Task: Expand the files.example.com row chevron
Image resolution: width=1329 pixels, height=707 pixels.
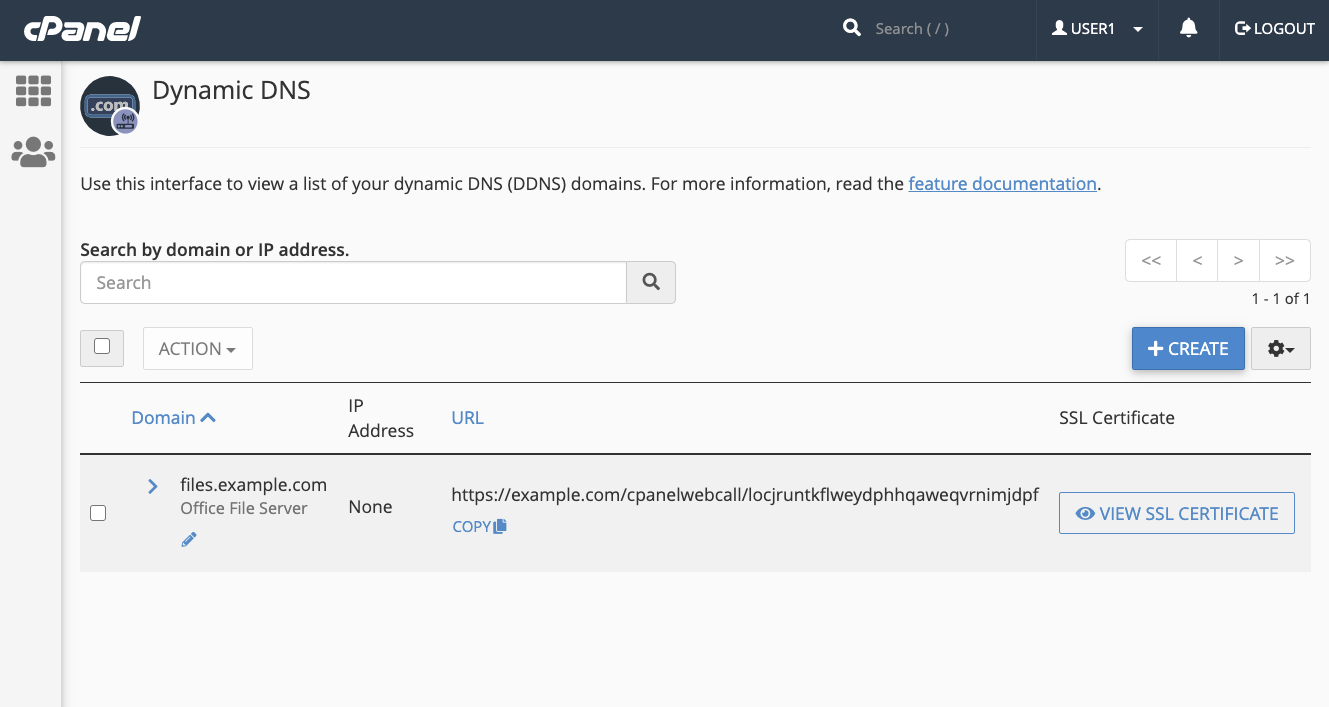Action: tap(152, 486)
